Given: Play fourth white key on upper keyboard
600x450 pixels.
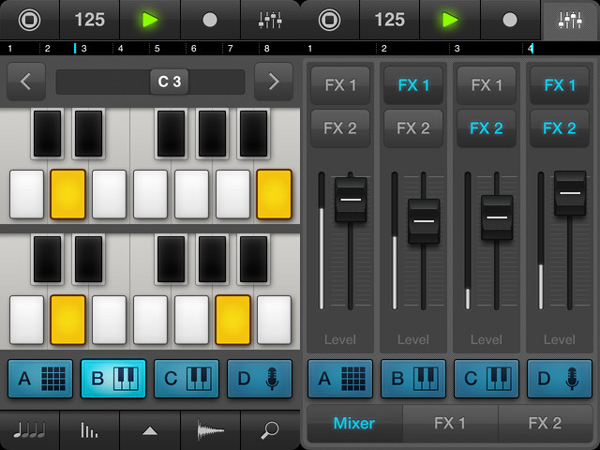Looking at the screenshot, I should click(x=150, y=194).
